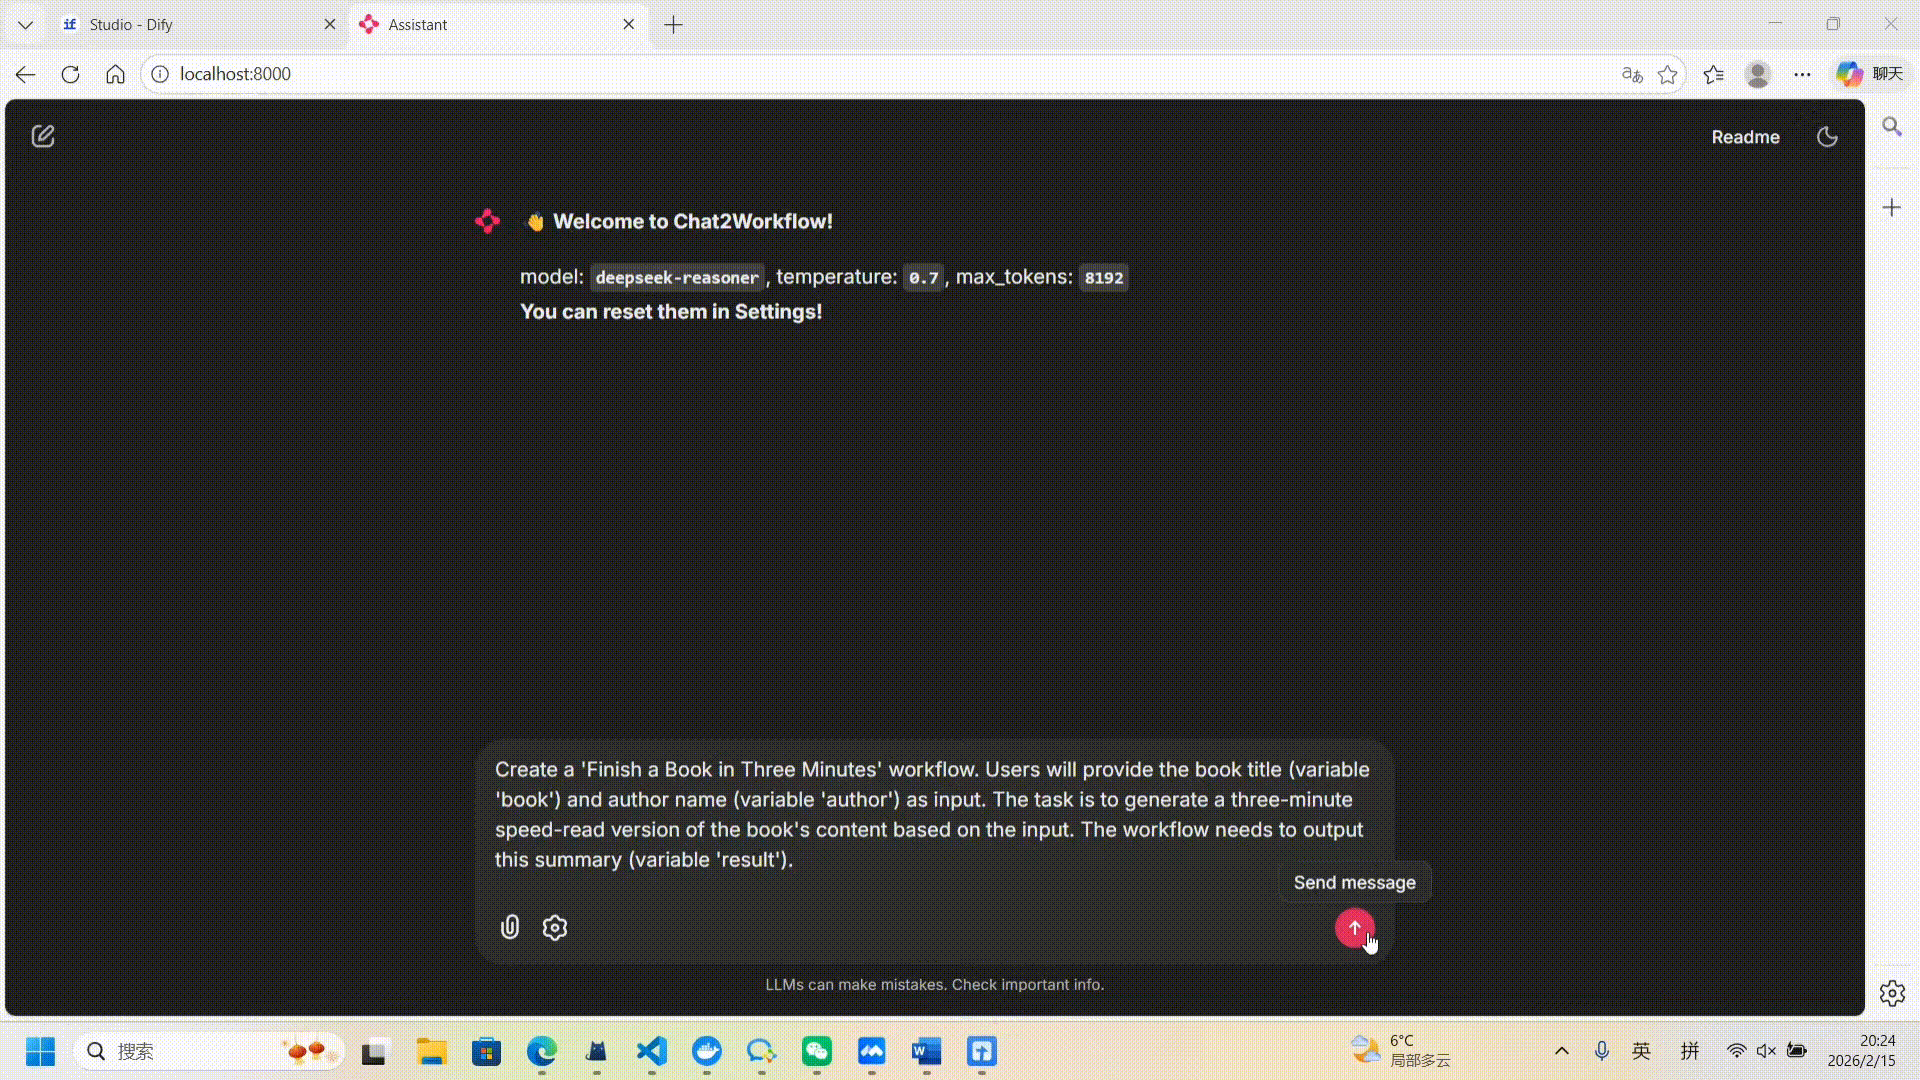Expand the browser tab list dropdown
This screenshot has height=1080, width=1920.
pos(26,25)
